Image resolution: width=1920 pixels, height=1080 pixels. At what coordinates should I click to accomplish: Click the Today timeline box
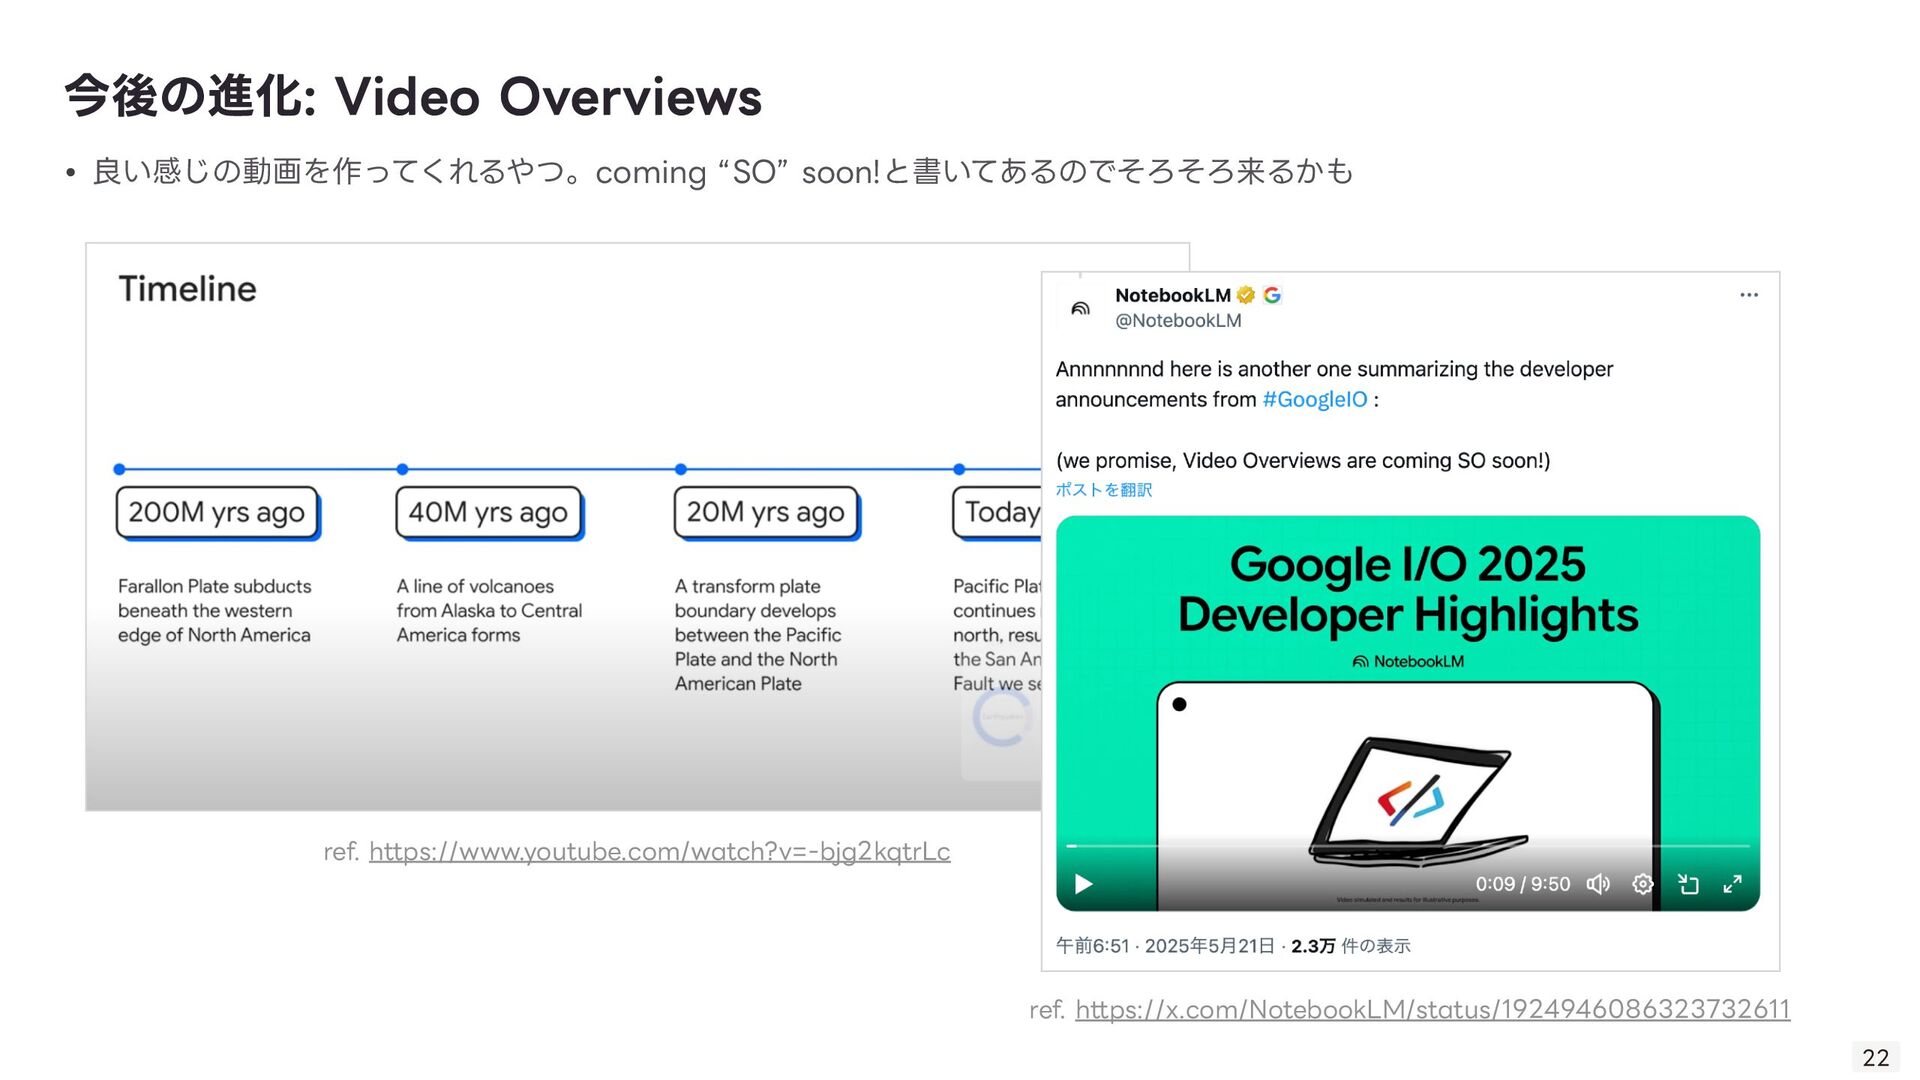(x=998, y=512)
